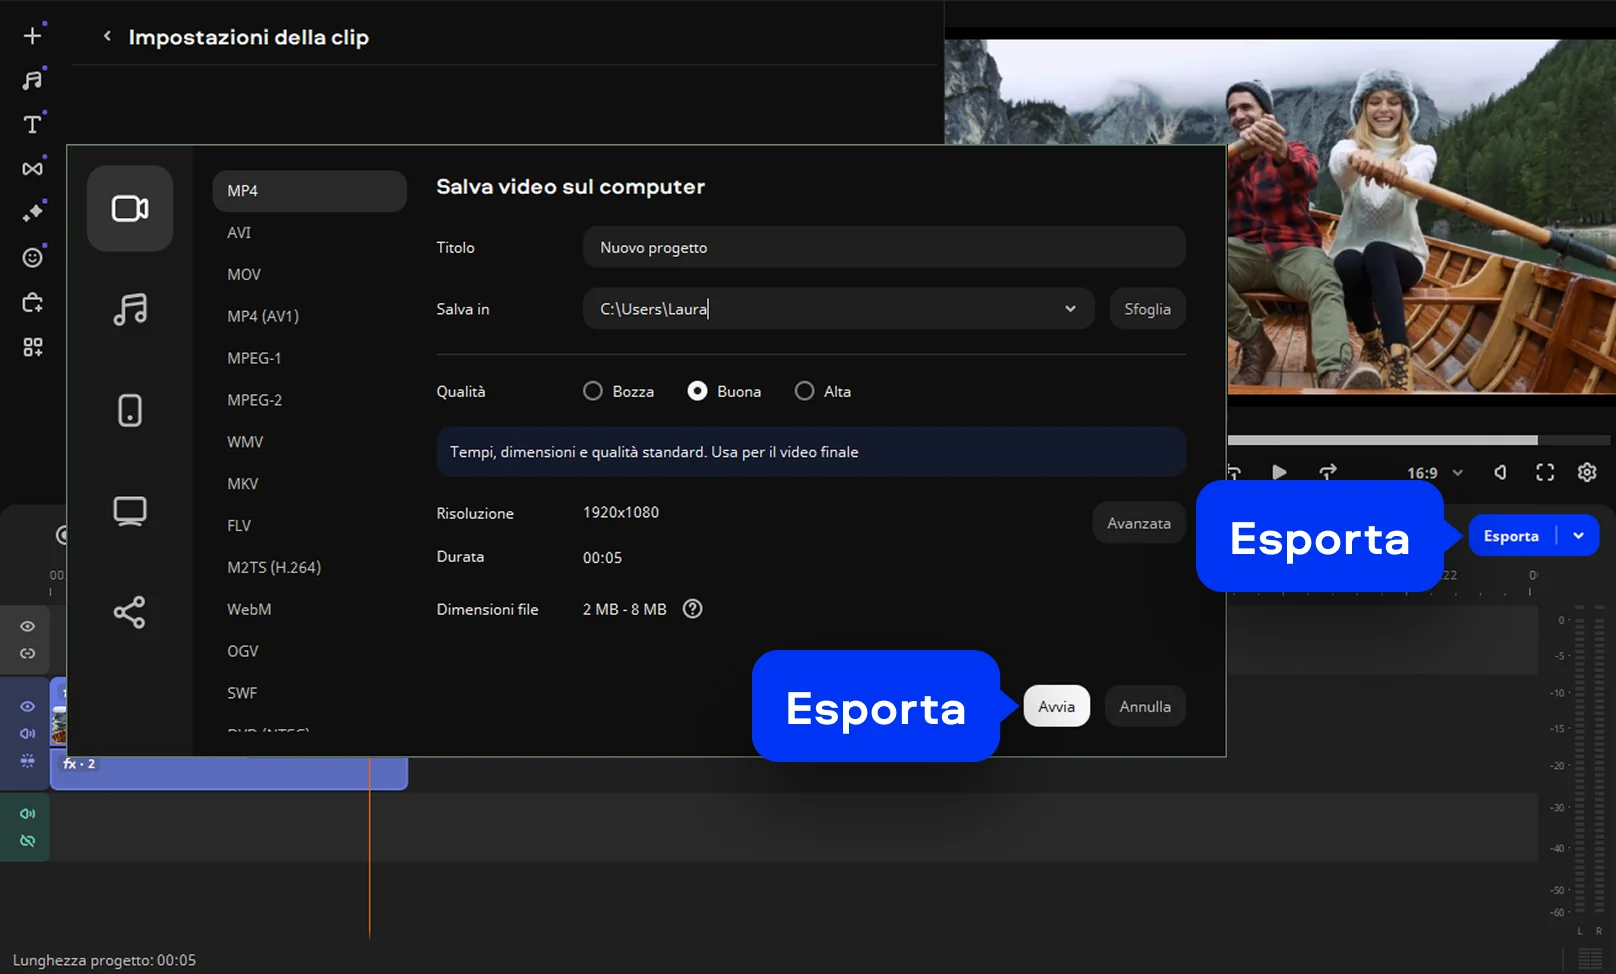This screenshot has height=974, width=1616.
Task: Select the Bozza quality option
Action: click(593, 391)
